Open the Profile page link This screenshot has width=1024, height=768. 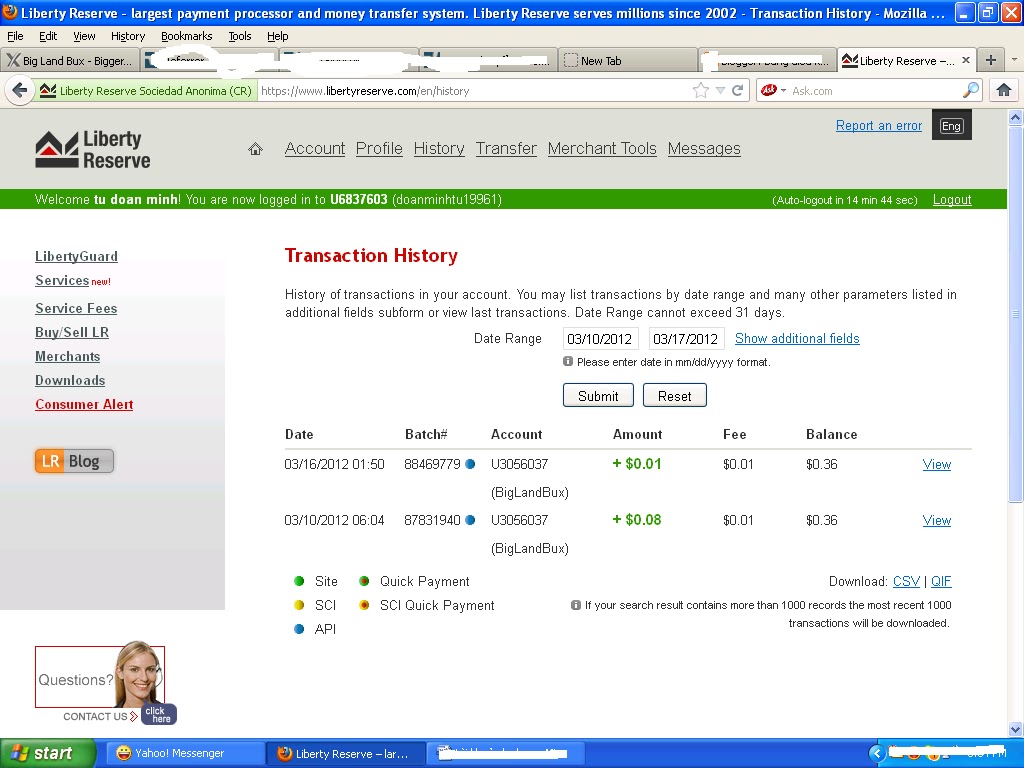(x=379, y=149)
